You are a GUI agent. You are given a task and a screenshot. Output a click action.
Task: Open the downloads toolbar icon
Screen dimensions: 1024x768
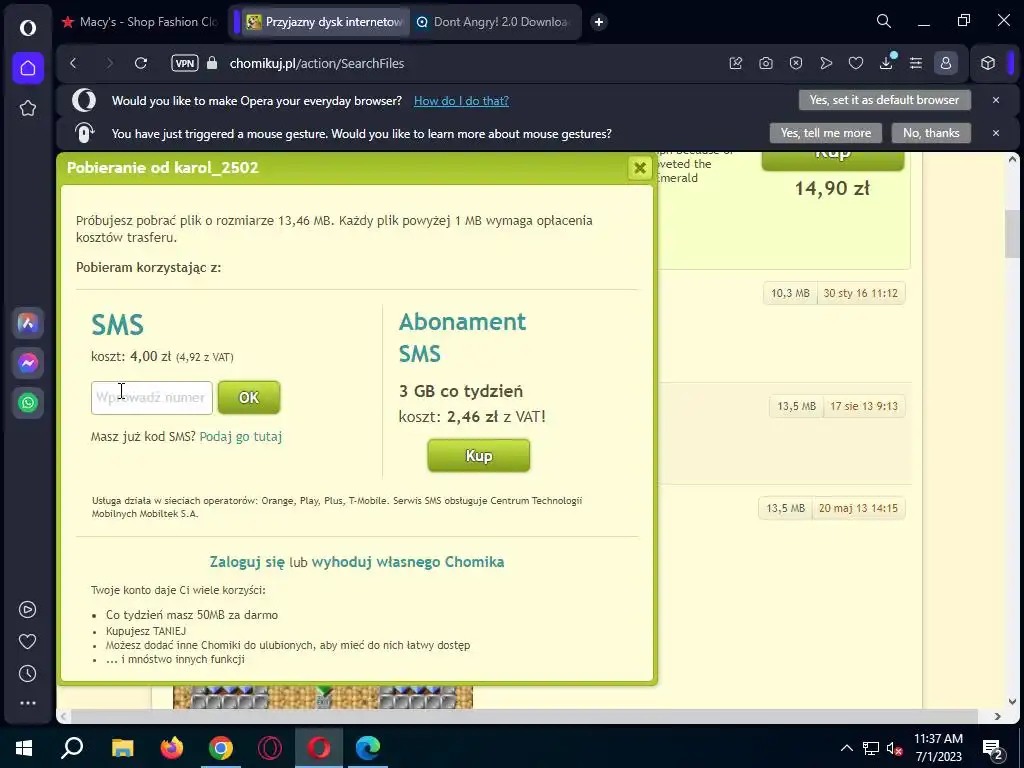[x=887, y=63]
